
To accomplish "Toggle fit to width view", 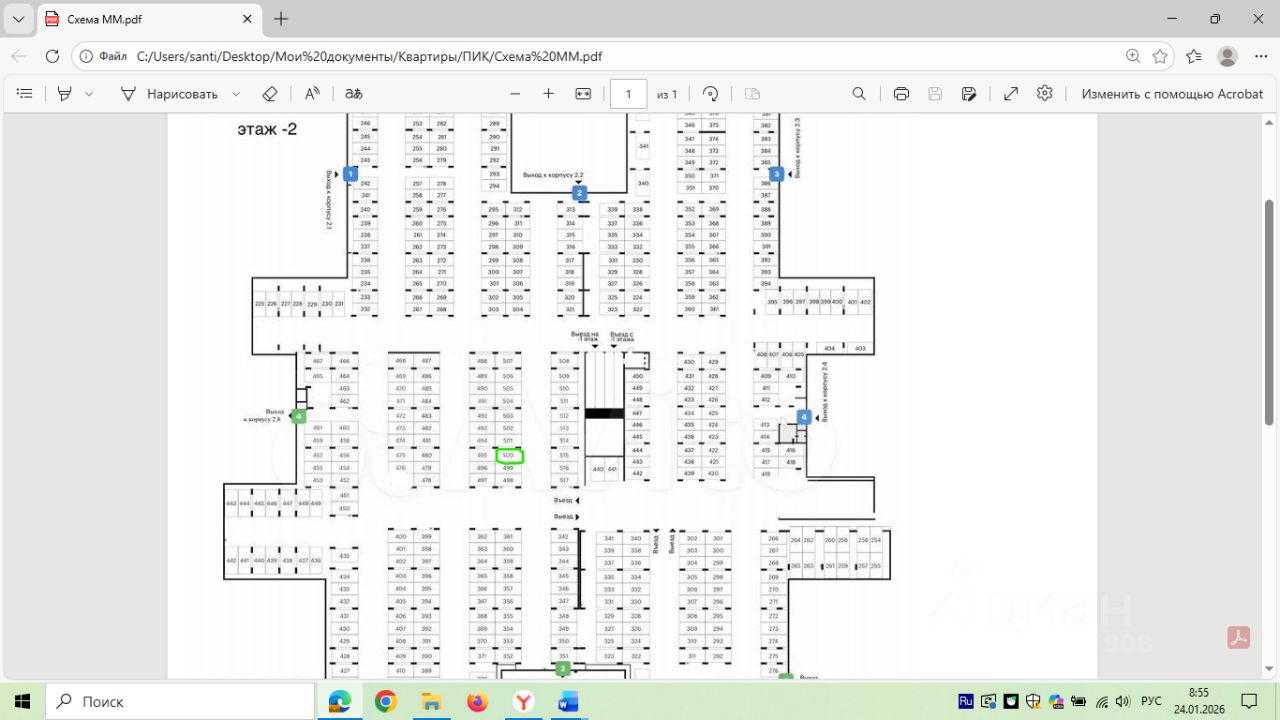I will [583, 93].
